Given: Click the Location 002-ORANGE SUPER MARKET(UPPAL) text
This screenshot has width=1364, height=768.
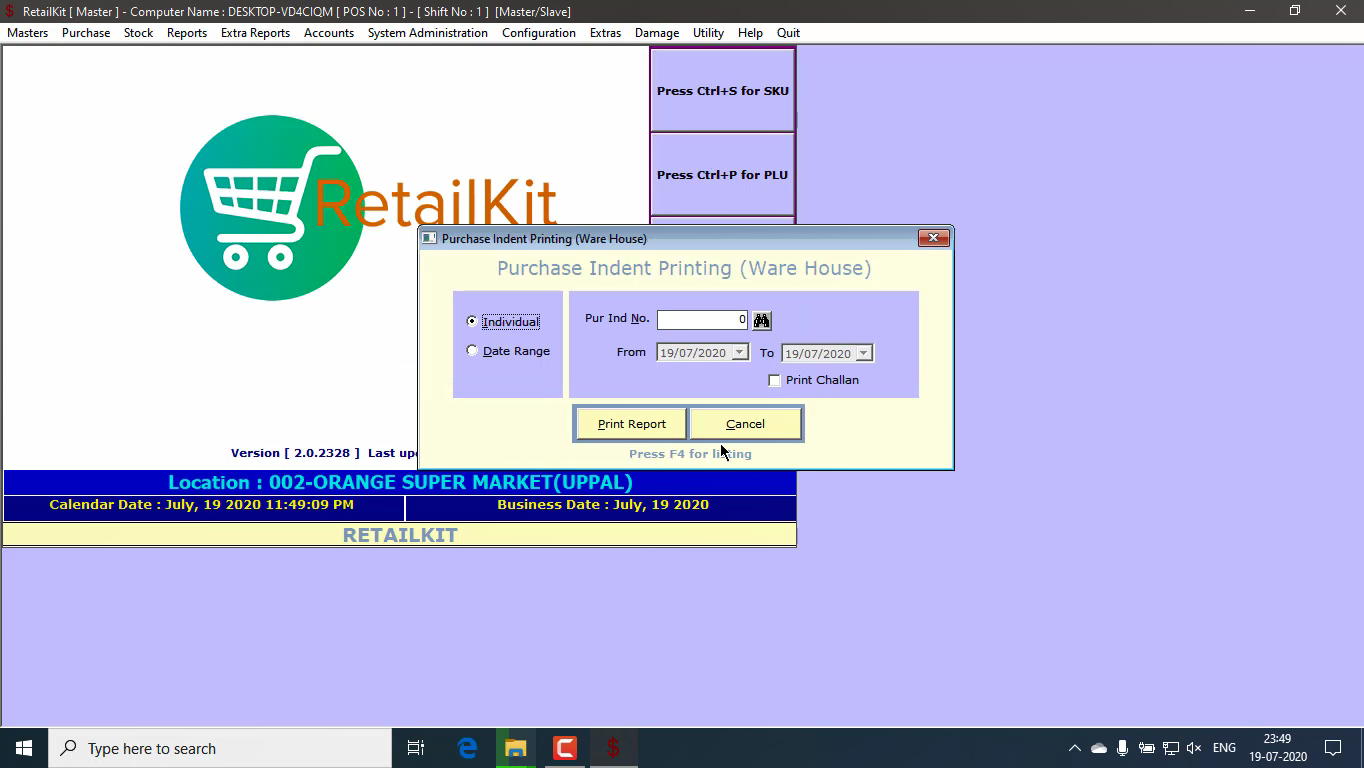Looking at the screenshot, I should point(400,482).
